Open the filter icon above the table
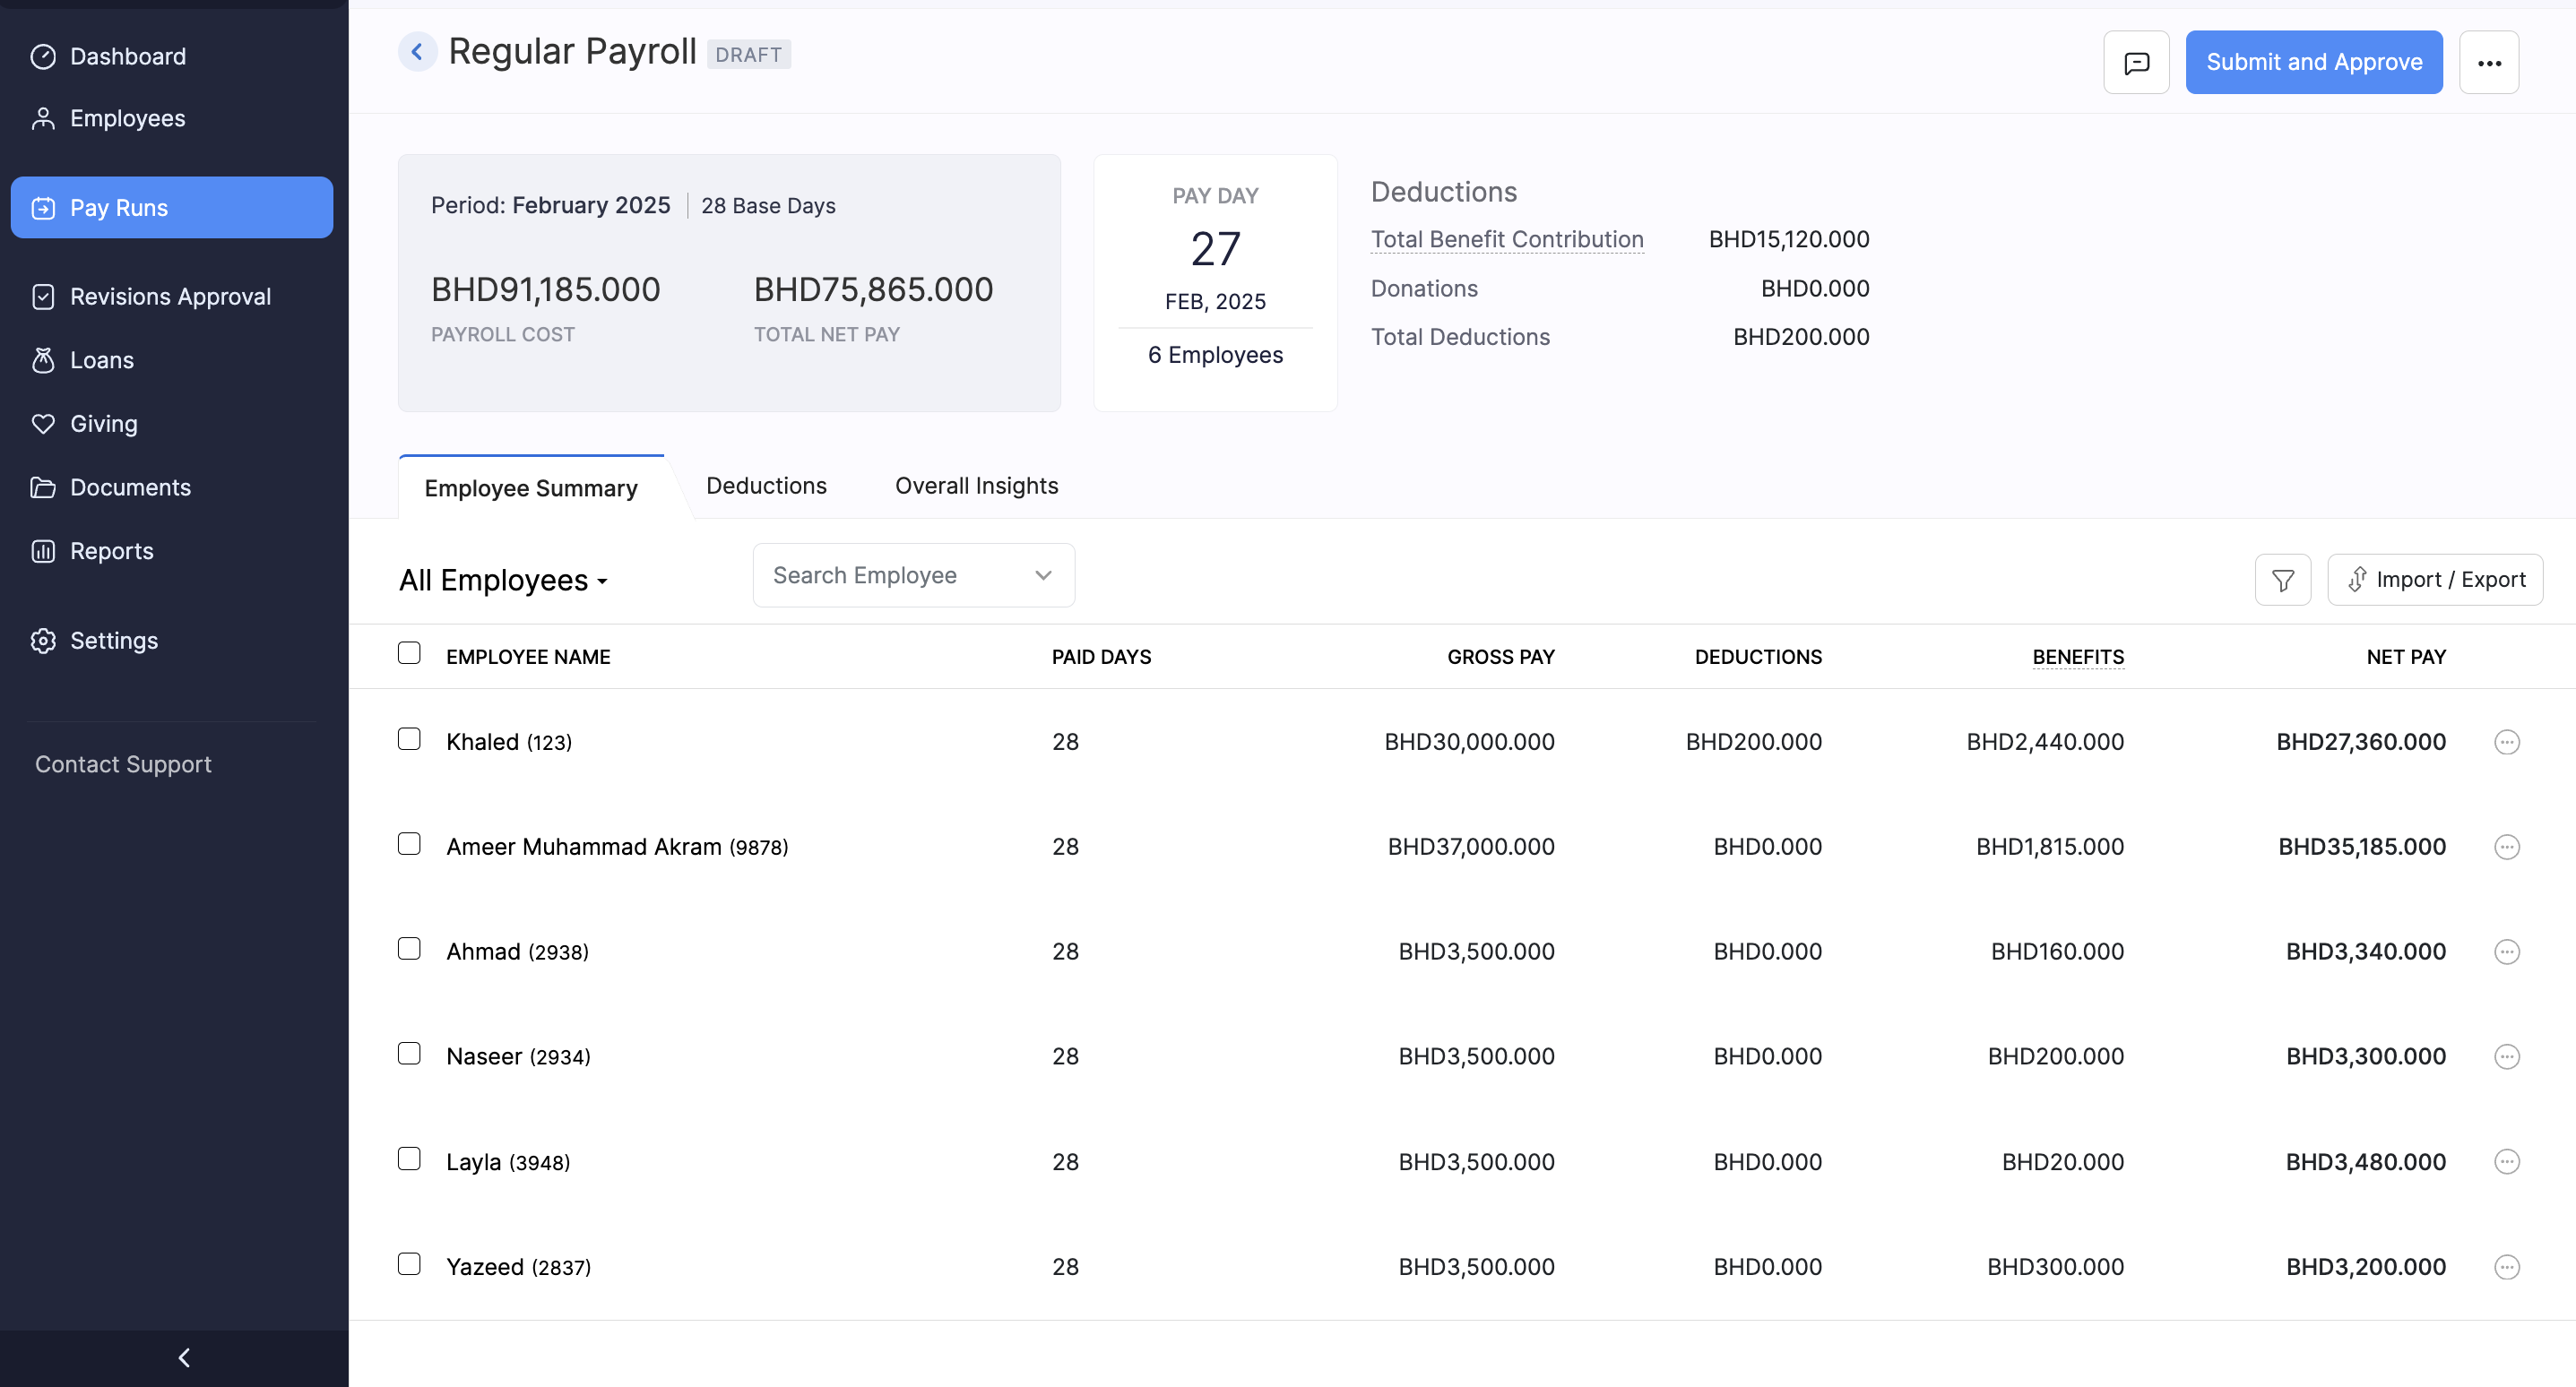 click(2282, 579)
